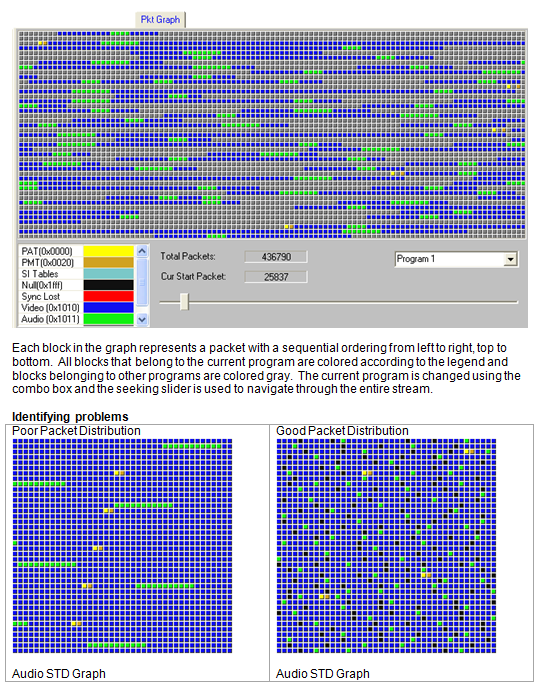Click the packet seeking slider handle
The image size is (542, 690).
185,302
